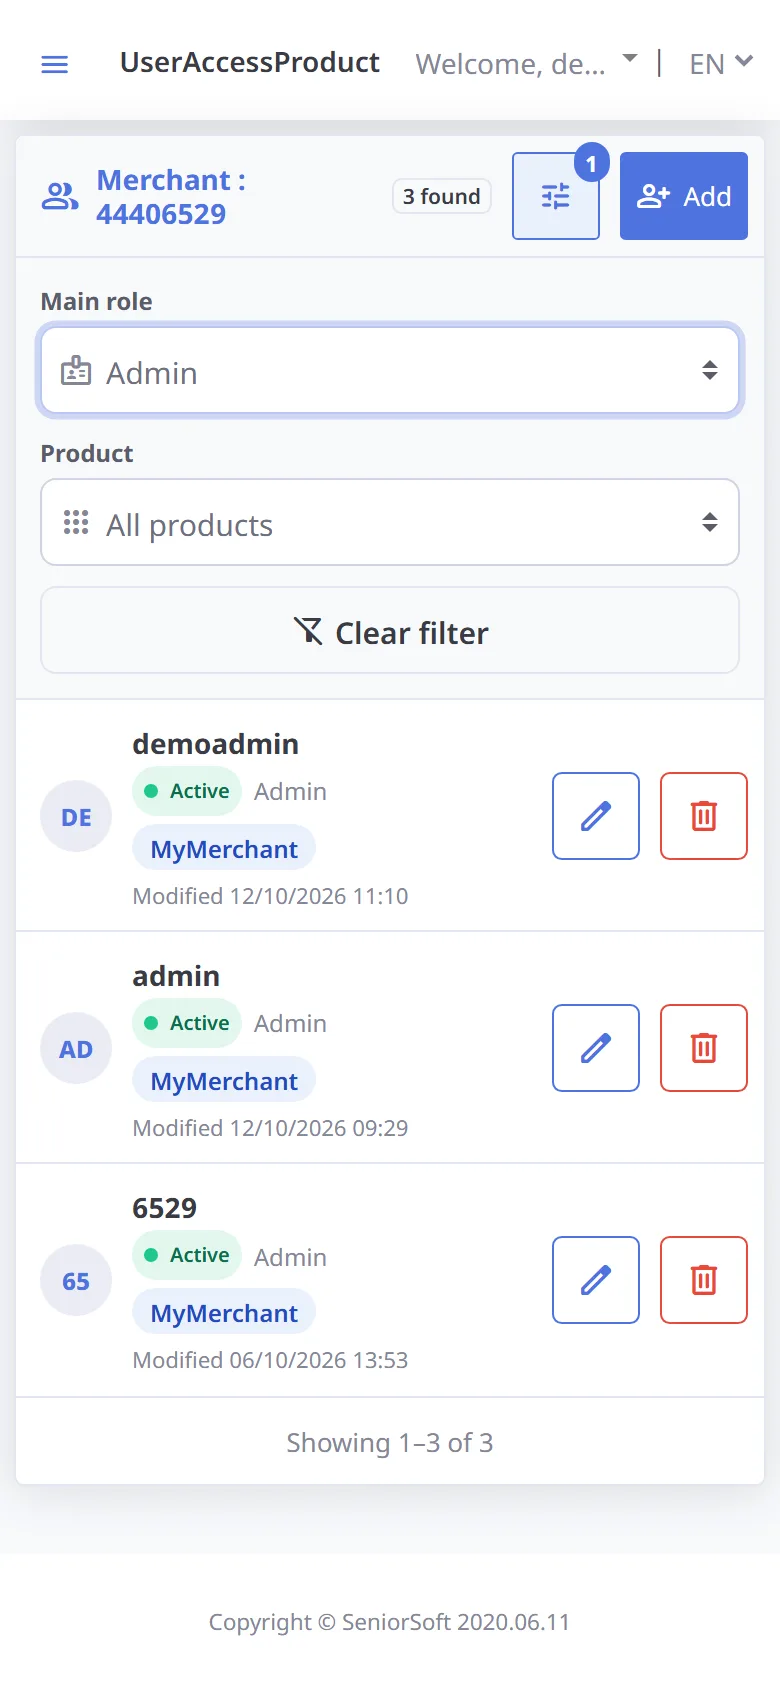Click Modified 12/10/2026 09:29 text
Image resolution: width=780 pixels, height=1688 pixels.
coord(270,1128)
